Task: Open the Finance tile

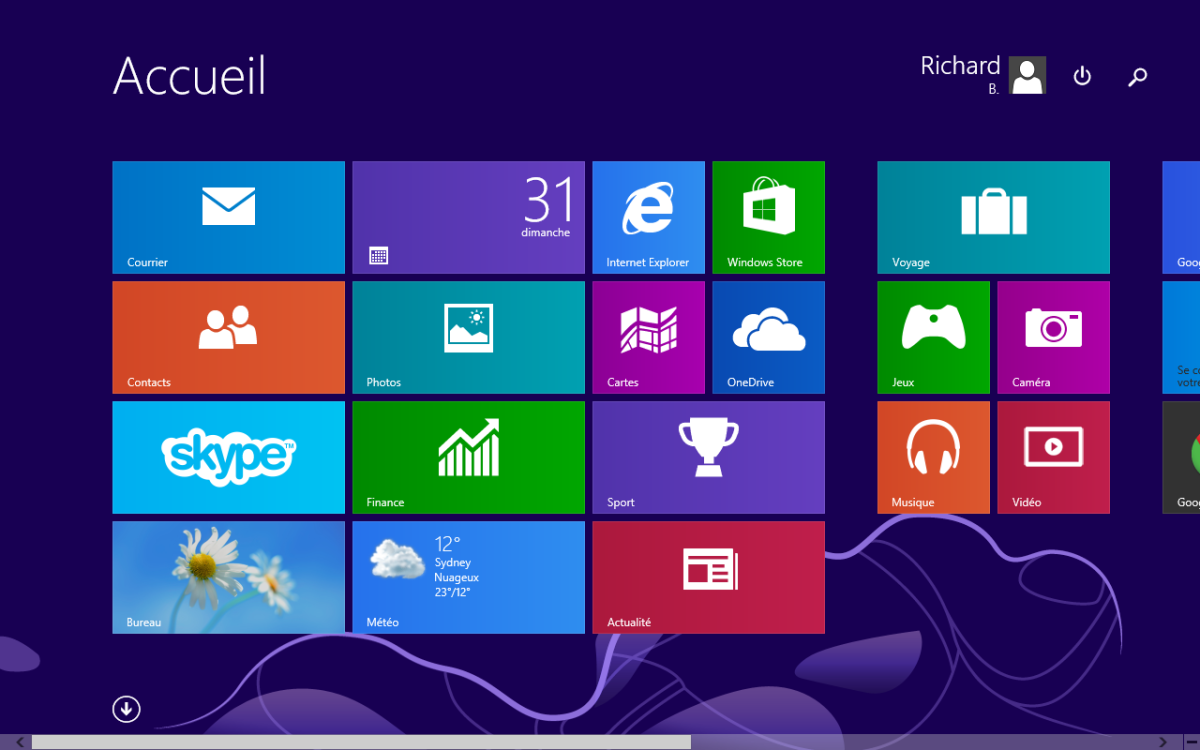Action: [468, 457]
